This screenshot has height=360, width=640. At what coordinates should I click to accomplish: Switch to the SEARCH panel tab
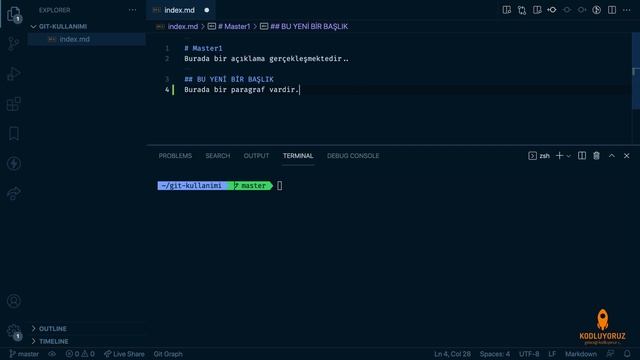coord(218,156)
